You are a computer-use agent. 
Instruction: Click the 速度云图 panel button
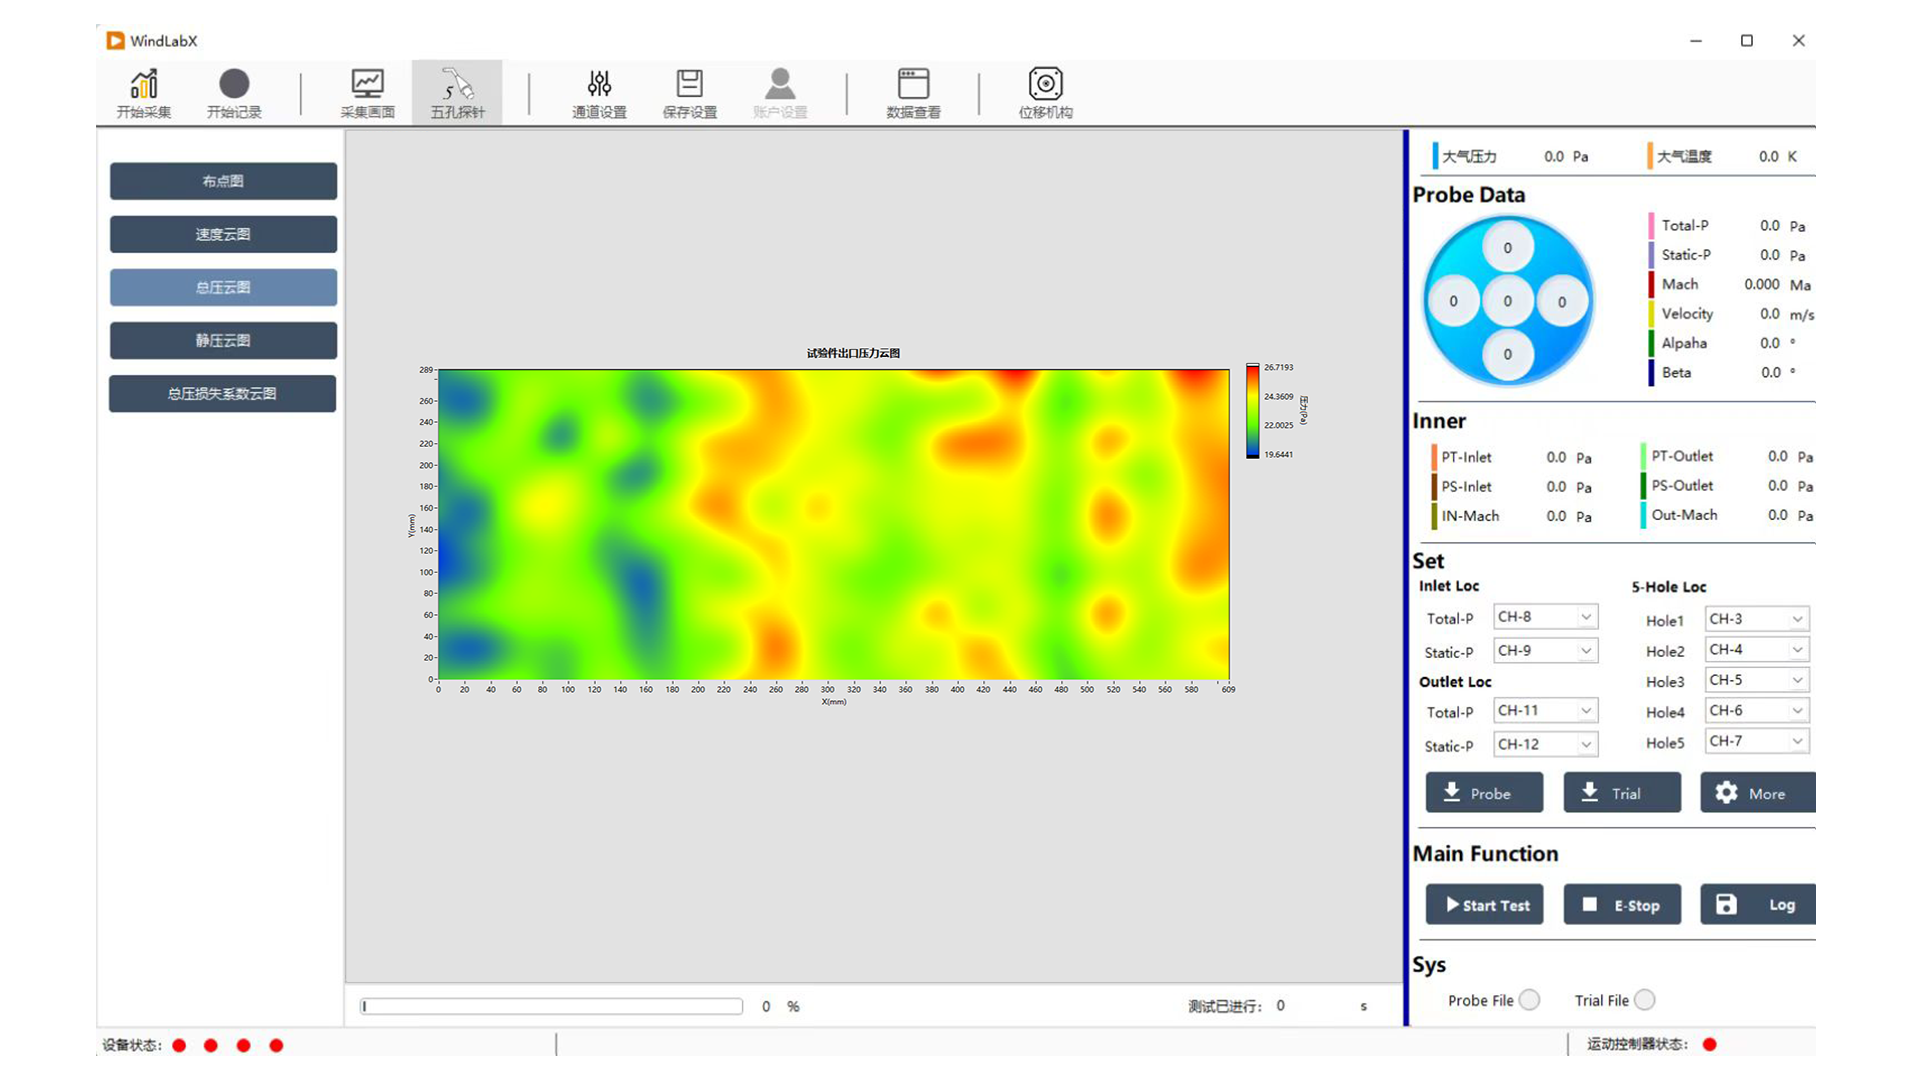tap(223, 233)
